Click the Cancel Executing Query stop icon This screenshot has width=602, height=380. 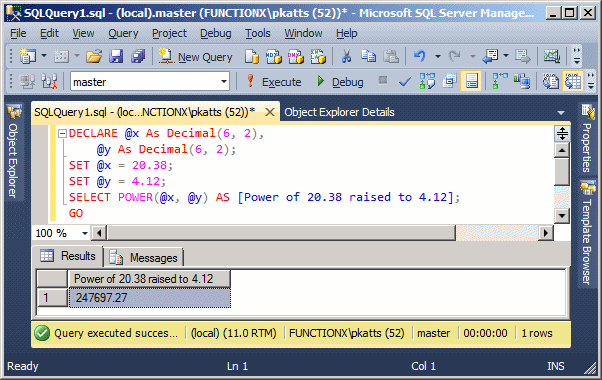pos(382,80)
